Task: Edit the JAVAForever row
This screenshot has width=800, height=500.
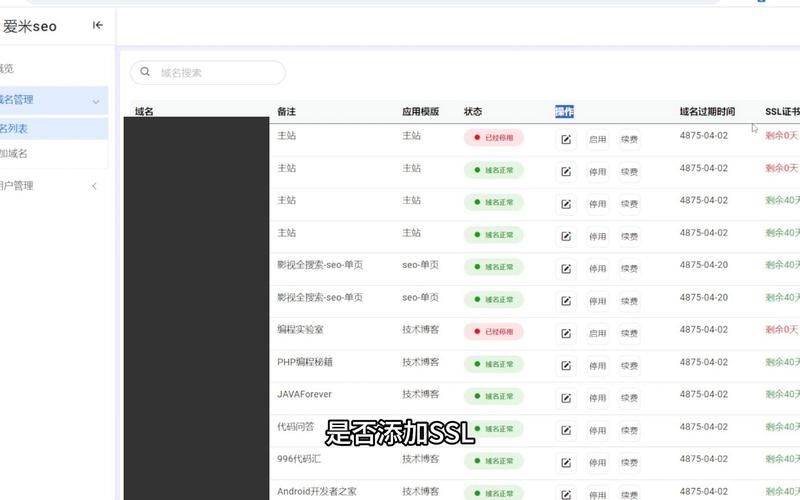Action: [566, 398]
